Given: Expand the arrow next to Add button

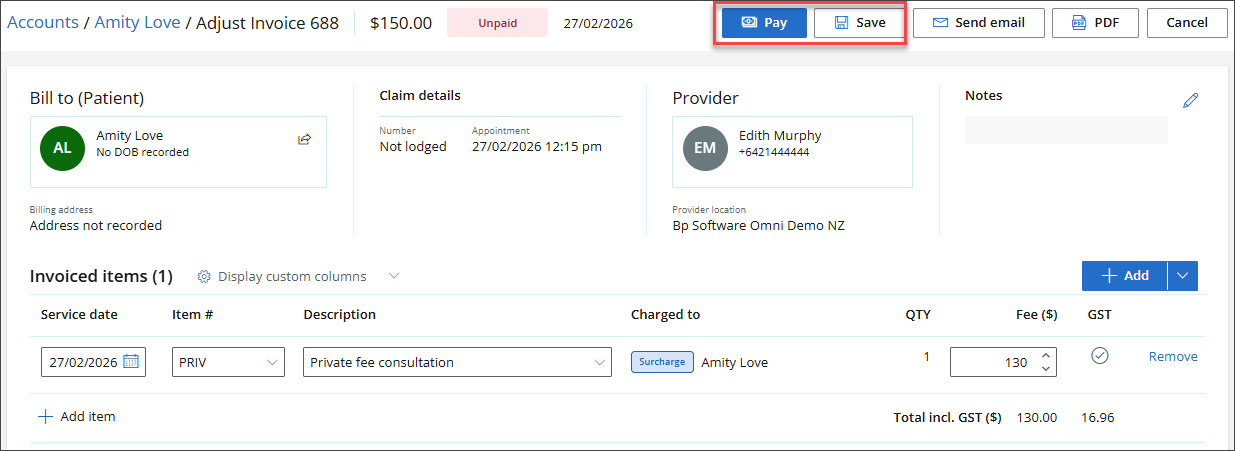Looking at the screenshot, I should 1182,276.
